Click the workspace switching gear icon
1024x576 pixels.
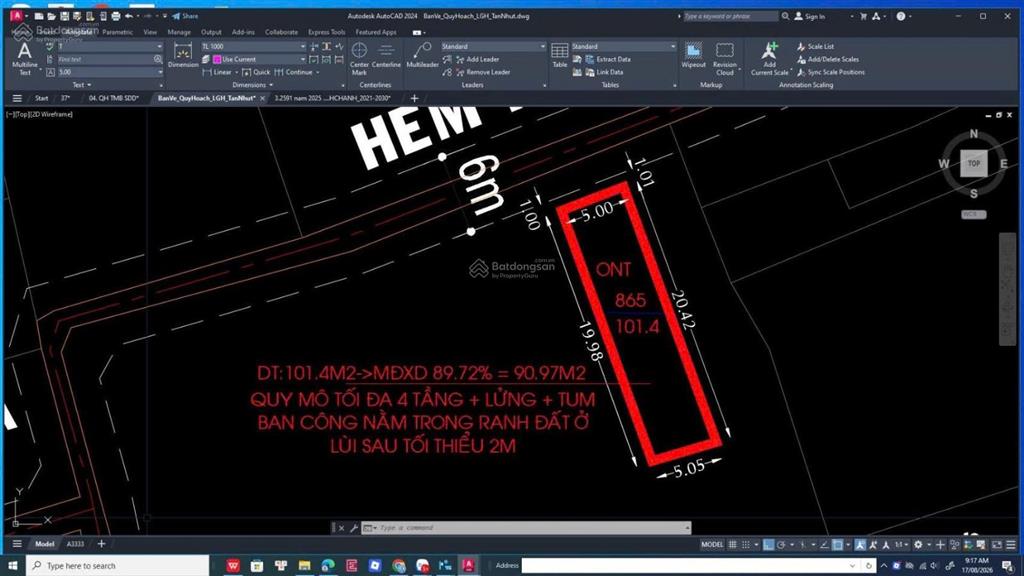[x=918, y=544]
